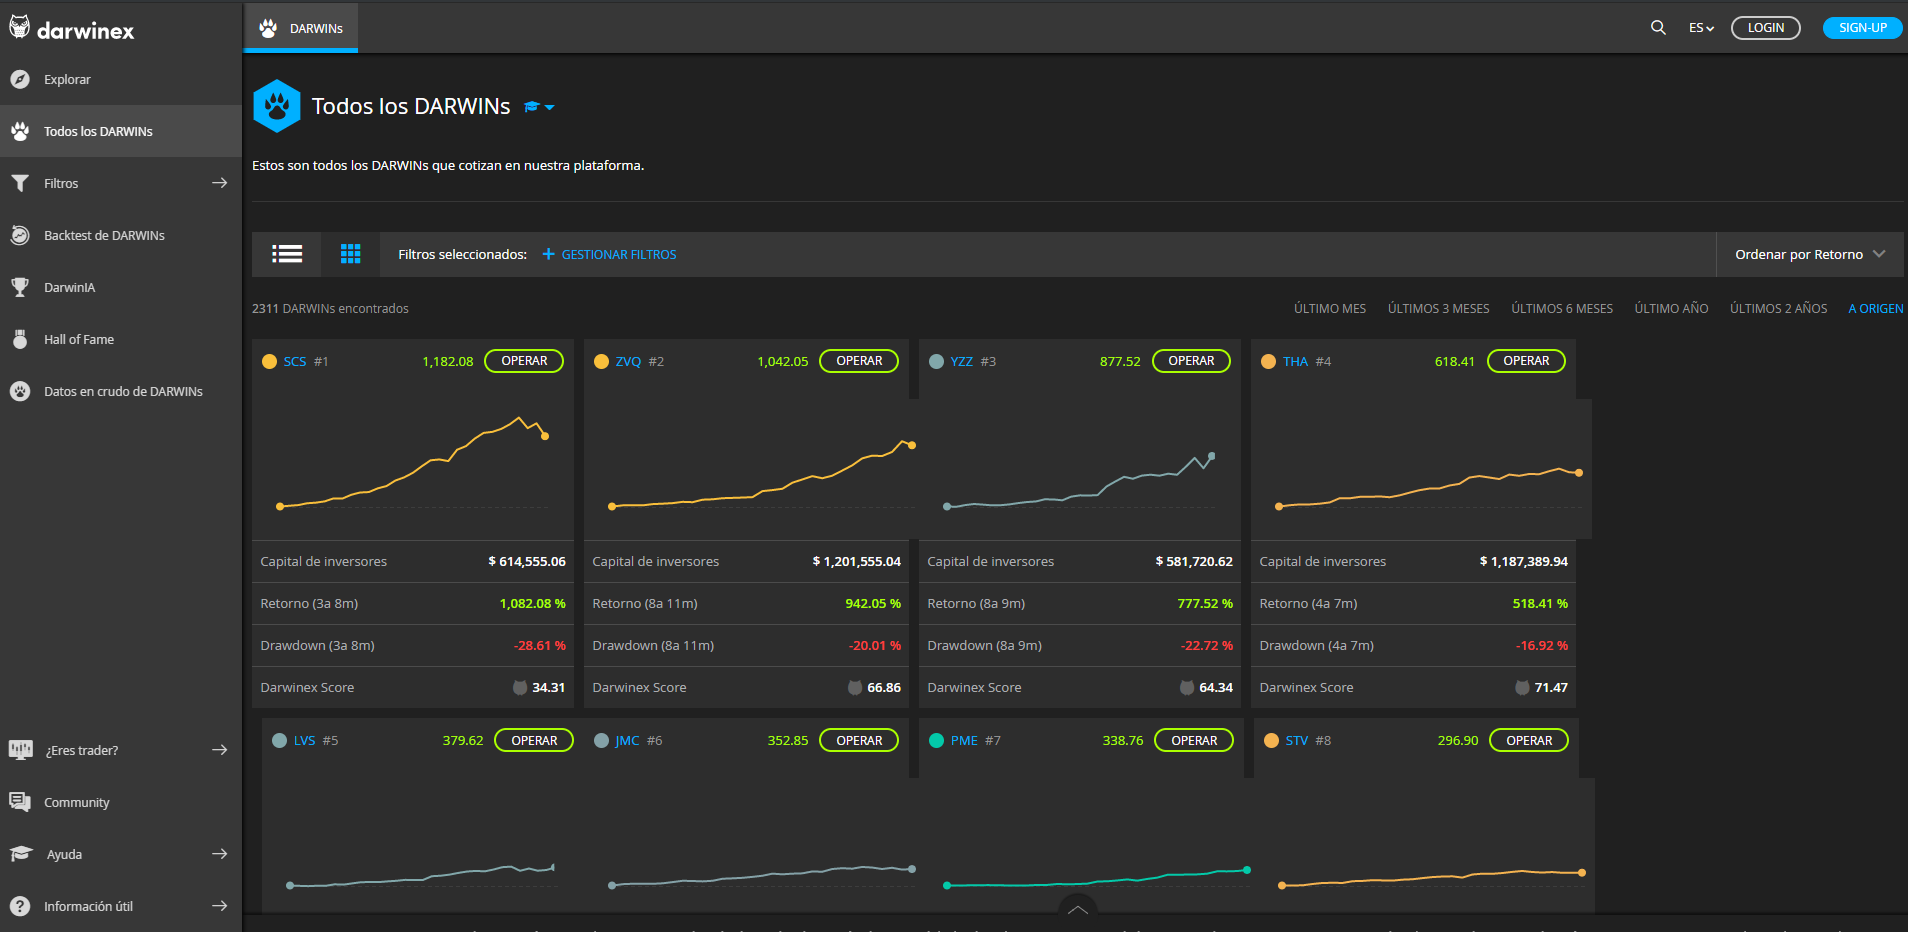The width and height of the screenshot is (1908, 932).
Task: Click the DarwinIA trophy icon
Action: click(x=20, y=287)
